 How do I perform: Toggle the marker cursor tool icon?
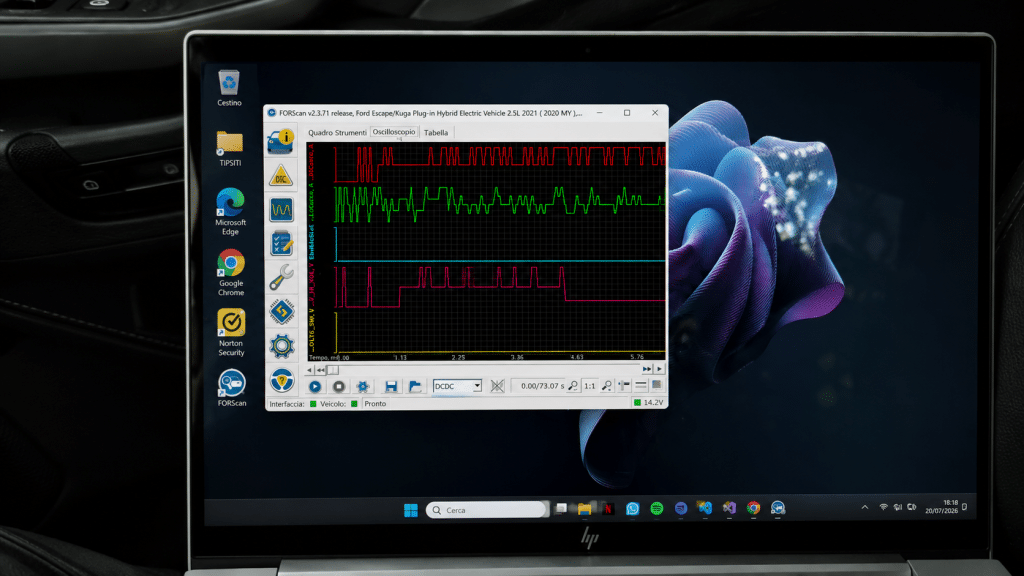click(x=624, y=386)
